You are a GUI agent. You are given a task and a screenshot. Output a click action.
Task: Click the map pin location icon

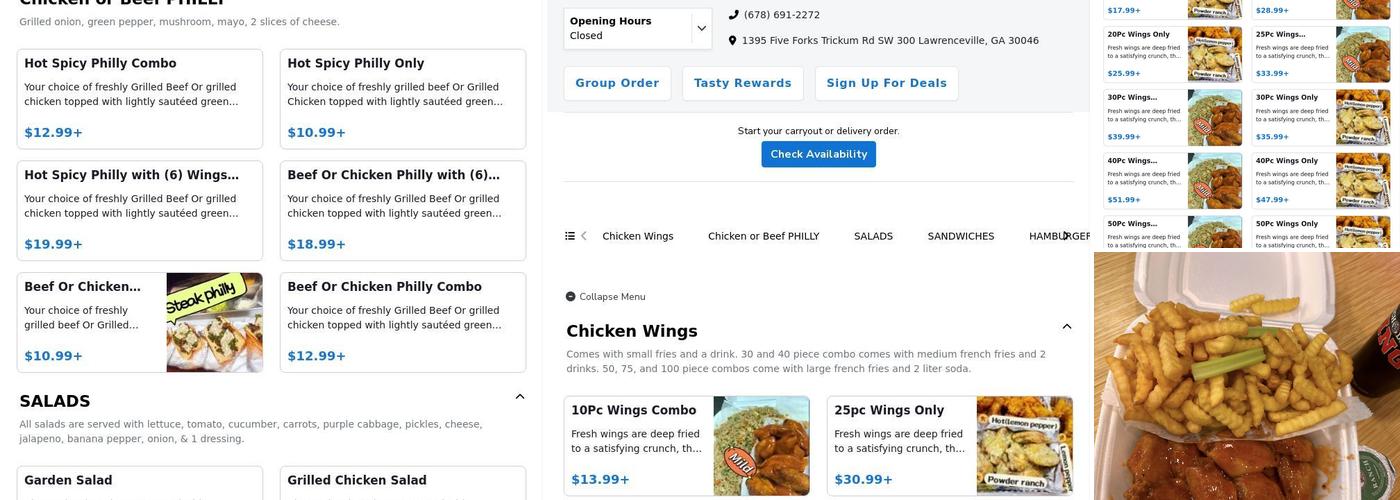pos(733,41)
